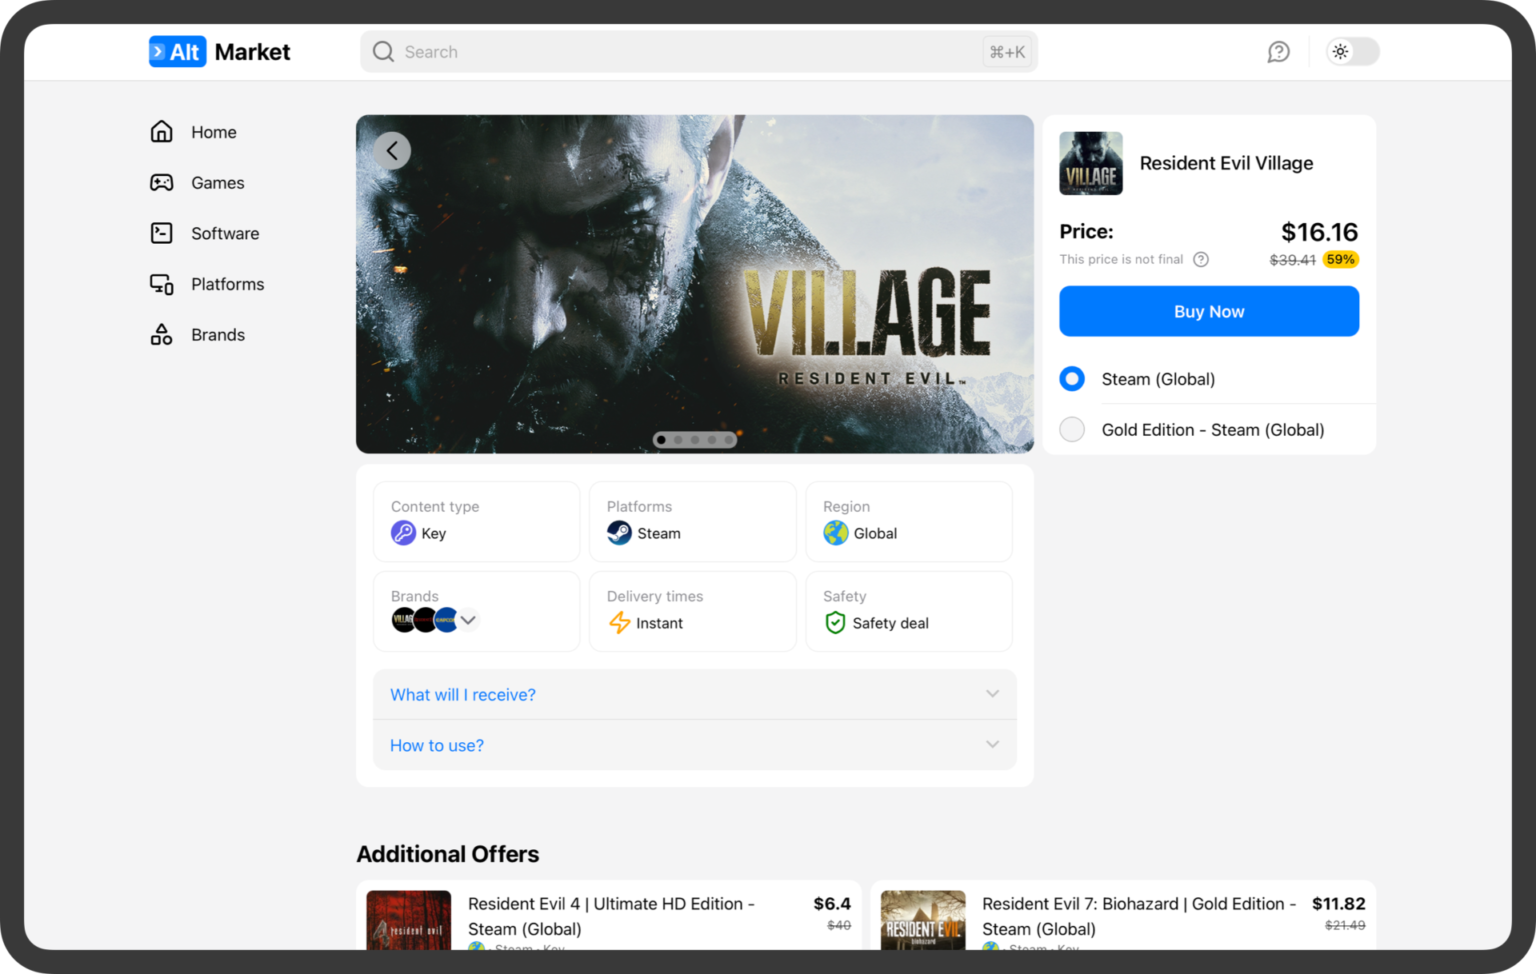Open Software in the sidebar
1536x974 pixels.
click(x=204, y=233)
